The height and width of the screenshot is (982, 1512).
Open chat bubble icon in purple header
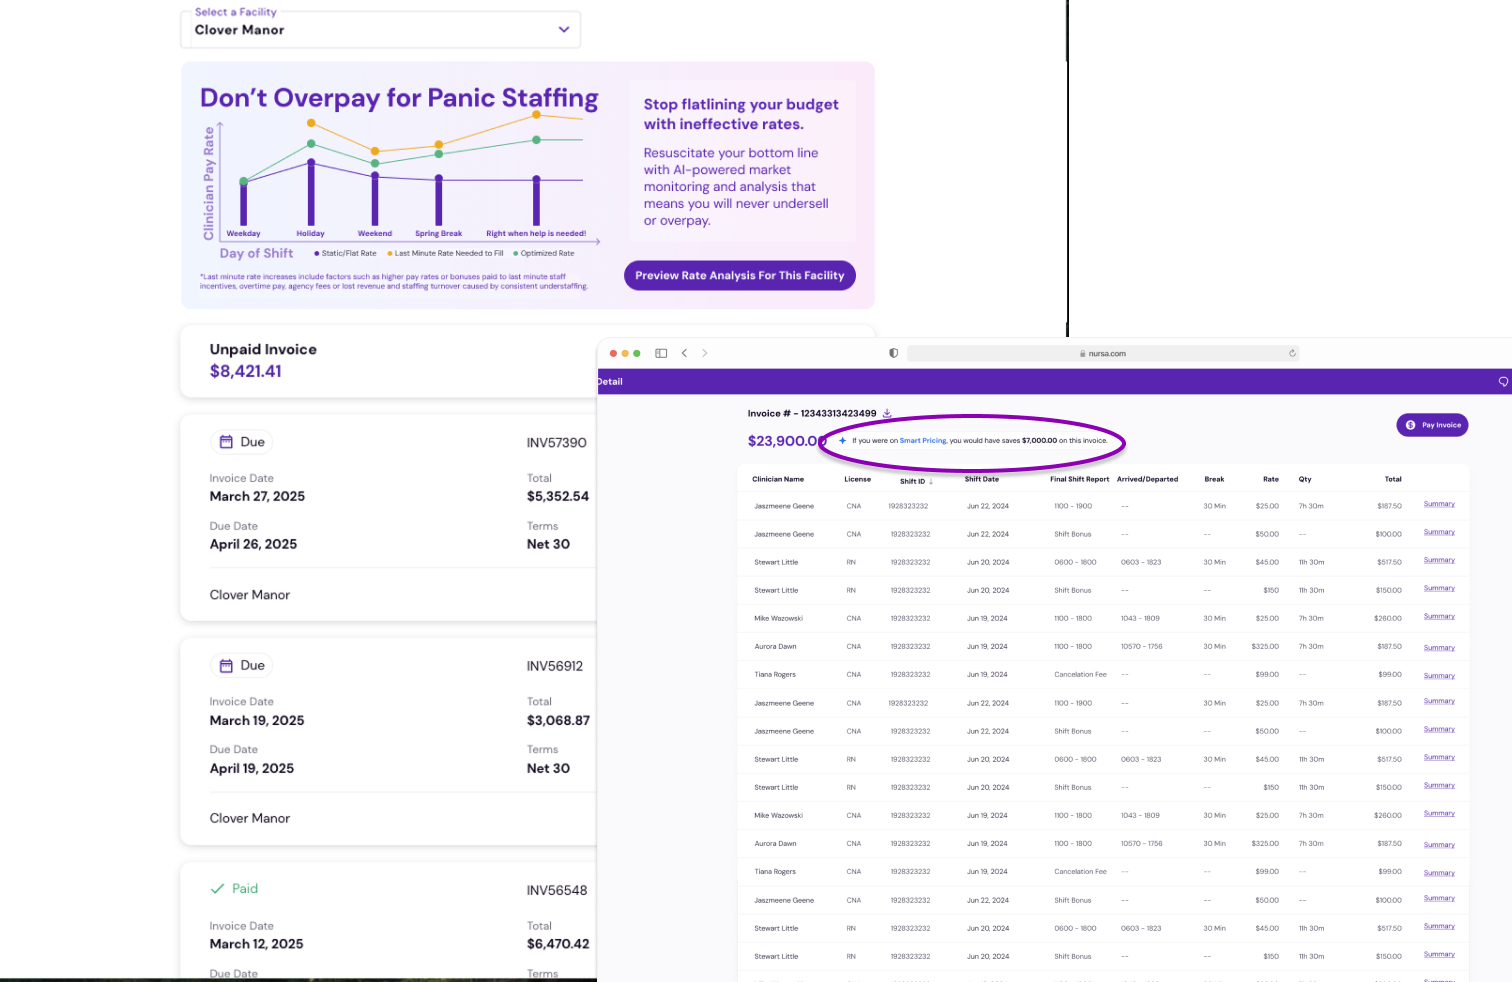coord(1502,382)
